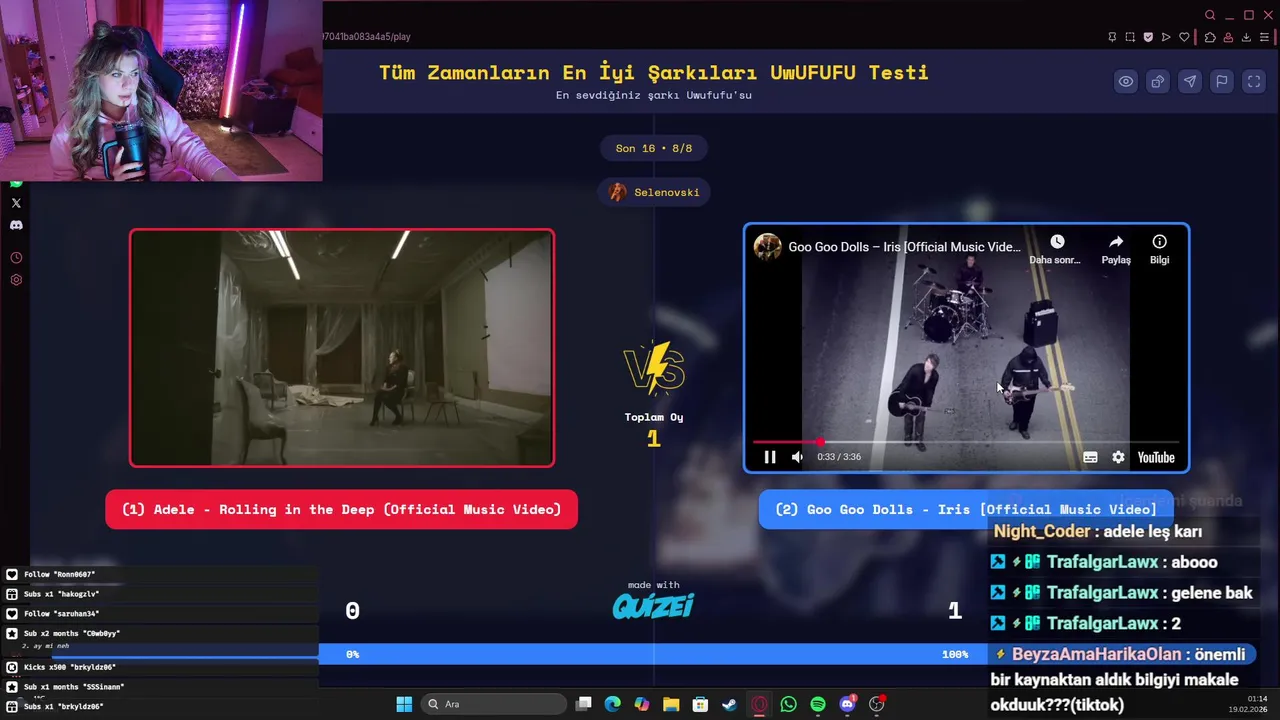Viewport: 1280px width, 720px height.
Task: Toggle the eye visibility button in quiz header
Action: (x=1126, y=82)
